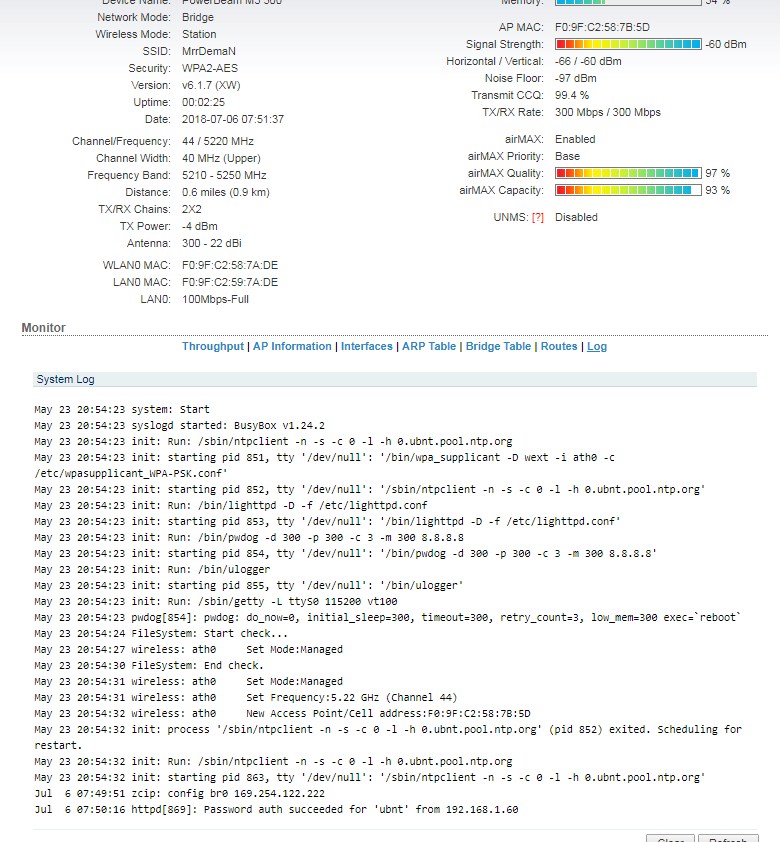Click the 'FileSystem: Start check...' log line
Image resolution: width=780 pixels, height=842 pixels.
pos(161,634)
